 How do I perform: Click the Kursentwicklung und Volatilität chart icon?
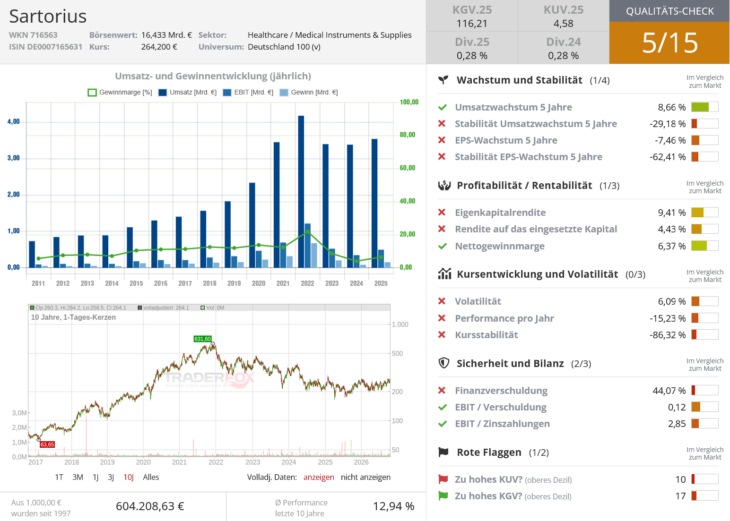tap(444, 274)
